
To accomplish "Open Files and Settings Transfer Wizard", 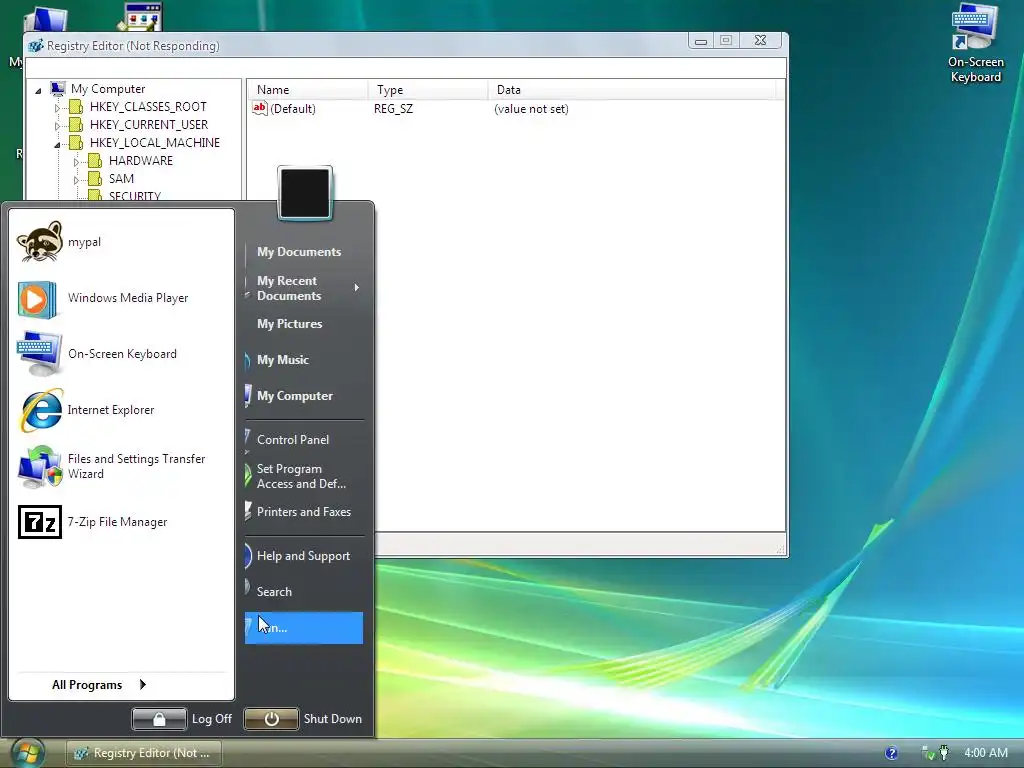I will point(121,466).
